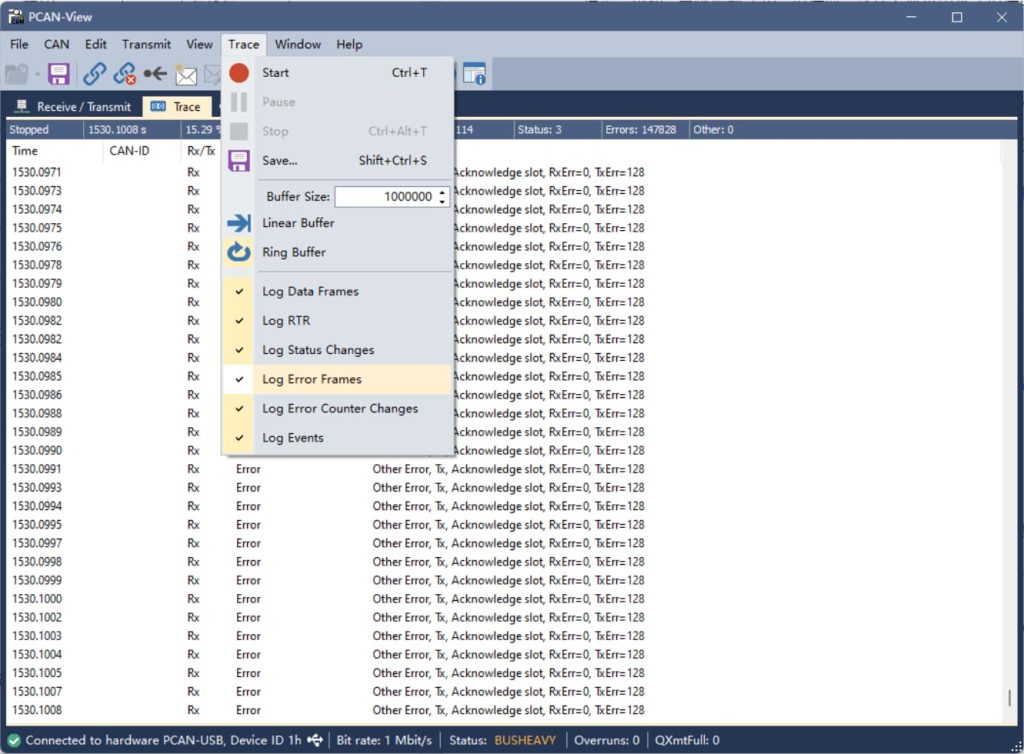This screenshot has height=754, width=1024.
Task: Click the error description in the 1530.0994 row
Action: [x=508, y=506]
